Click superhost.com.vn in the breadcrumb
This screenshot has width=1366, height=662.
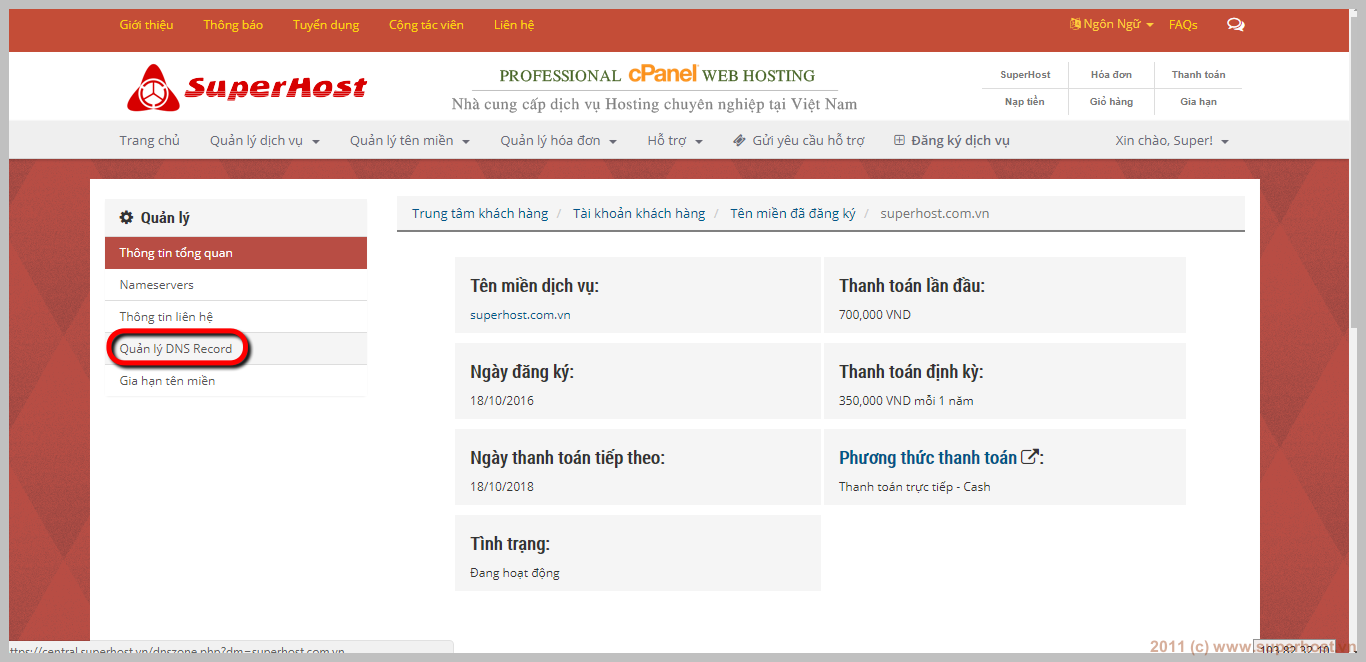(x=935, y=213)
